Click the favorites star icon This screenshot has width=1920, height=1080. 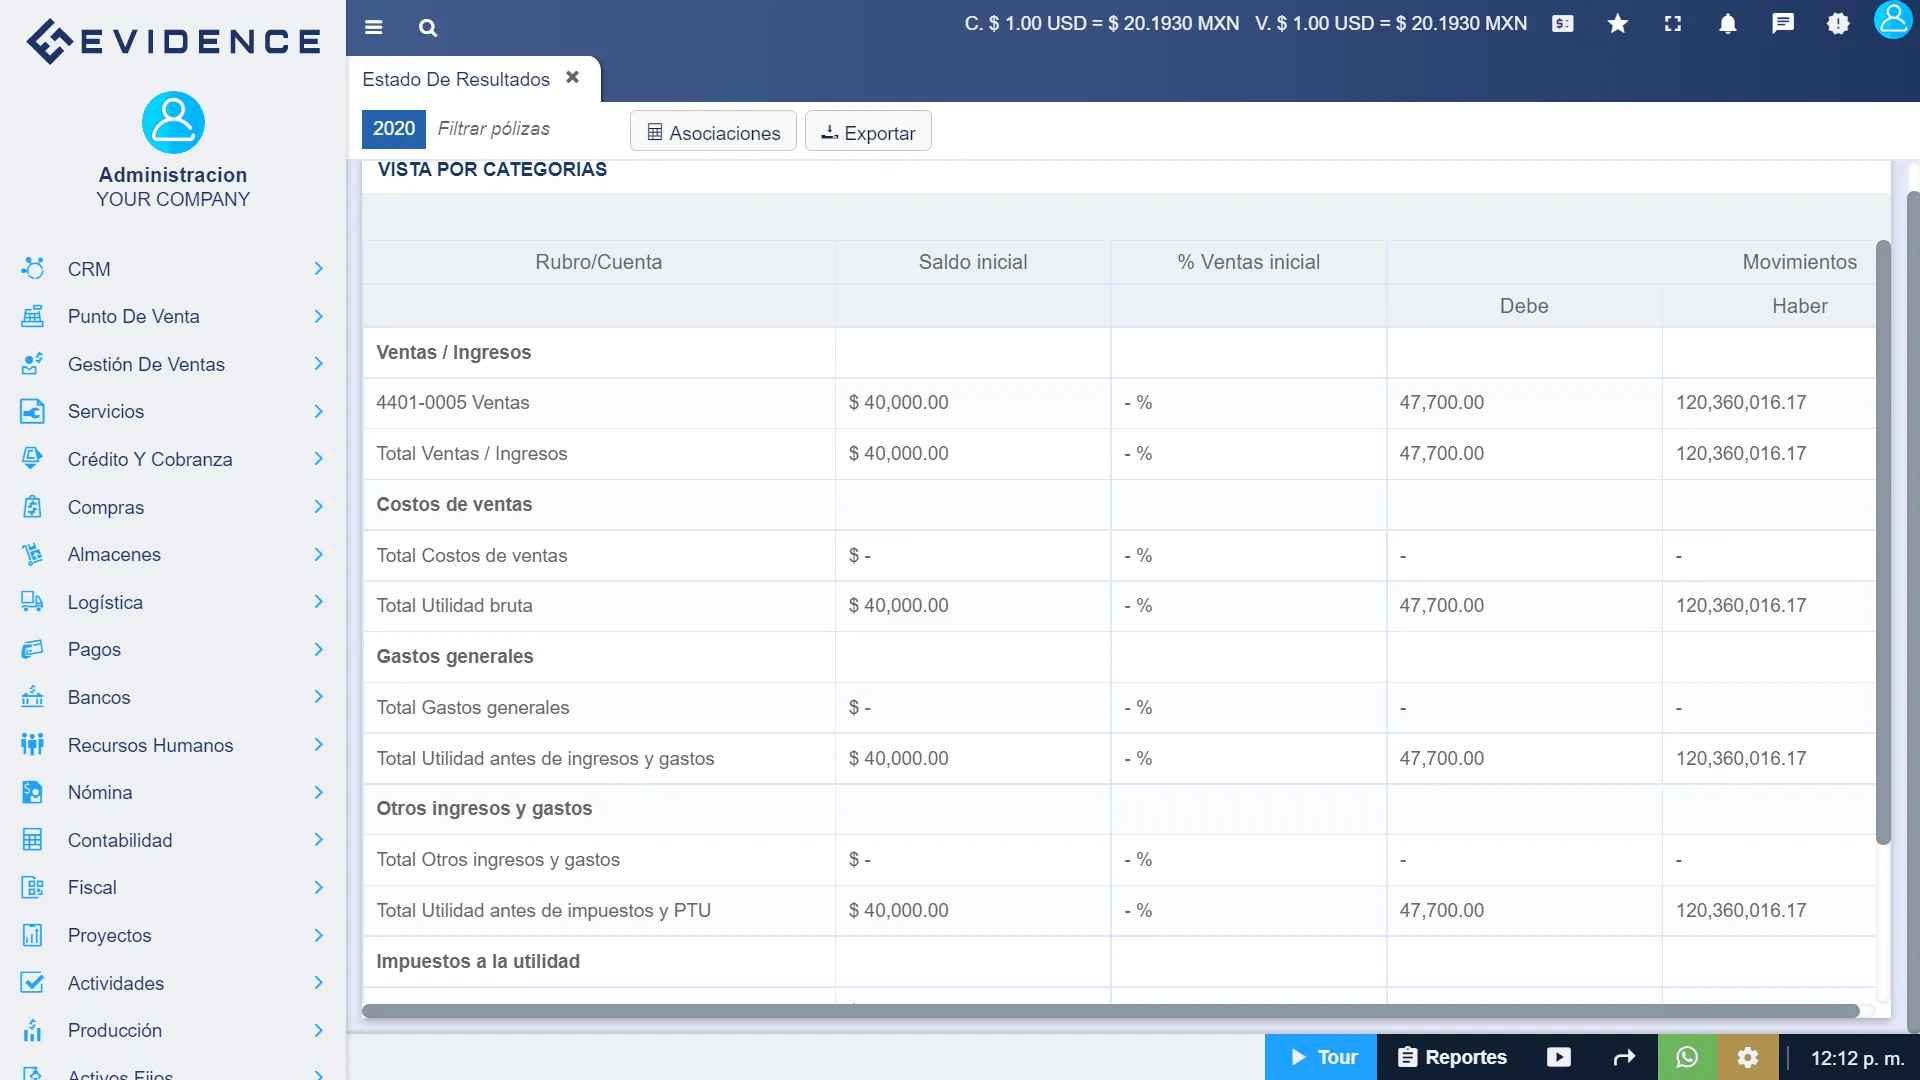[x=1617, y=24]
